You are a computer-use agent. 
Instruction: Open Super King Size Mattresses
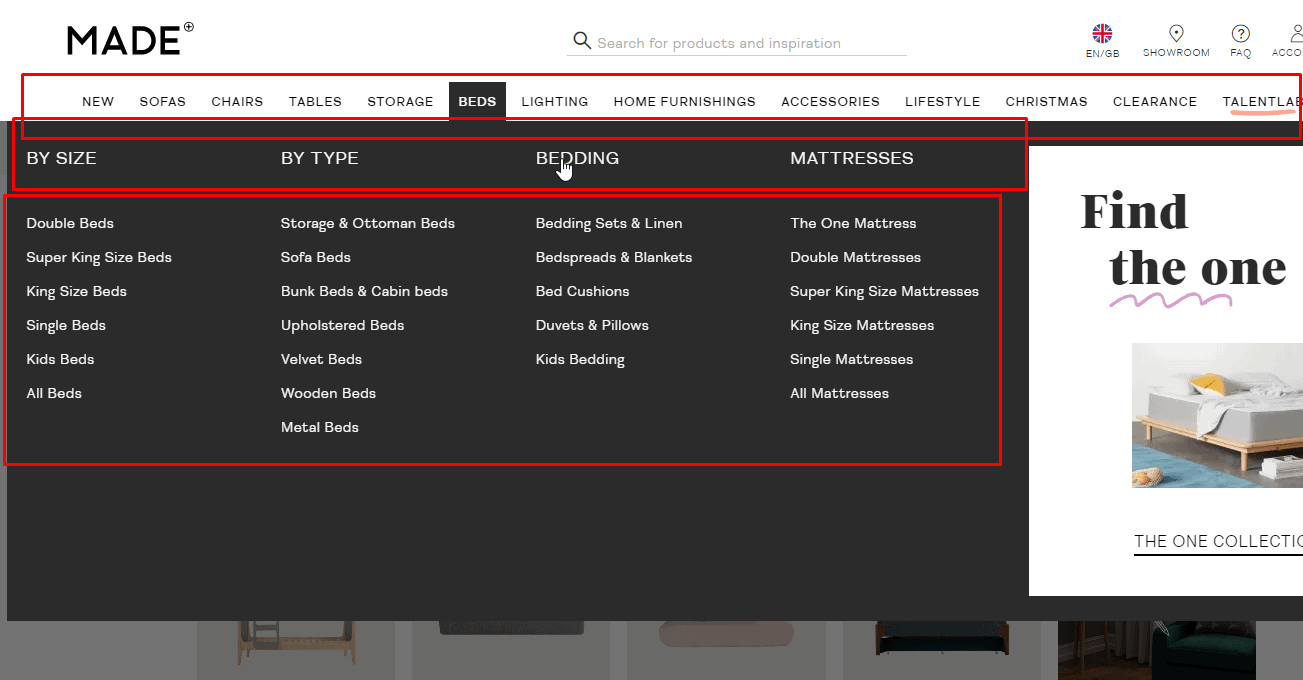(x=884, y=291)
